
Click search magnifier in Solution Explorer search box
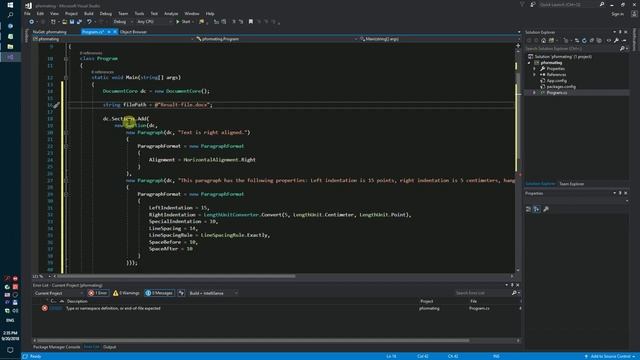click(x=622, y=49)
